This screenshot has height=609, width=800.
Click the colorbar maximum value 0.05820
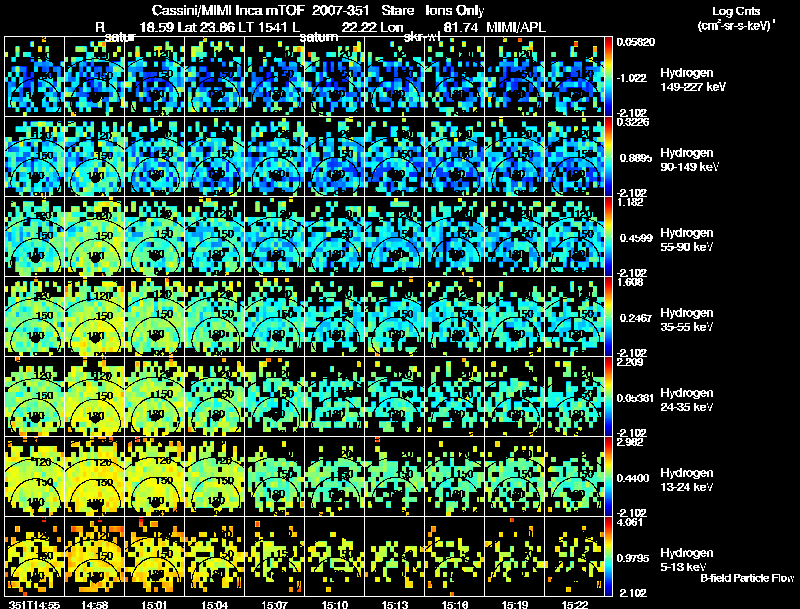(x=635, y=42)
